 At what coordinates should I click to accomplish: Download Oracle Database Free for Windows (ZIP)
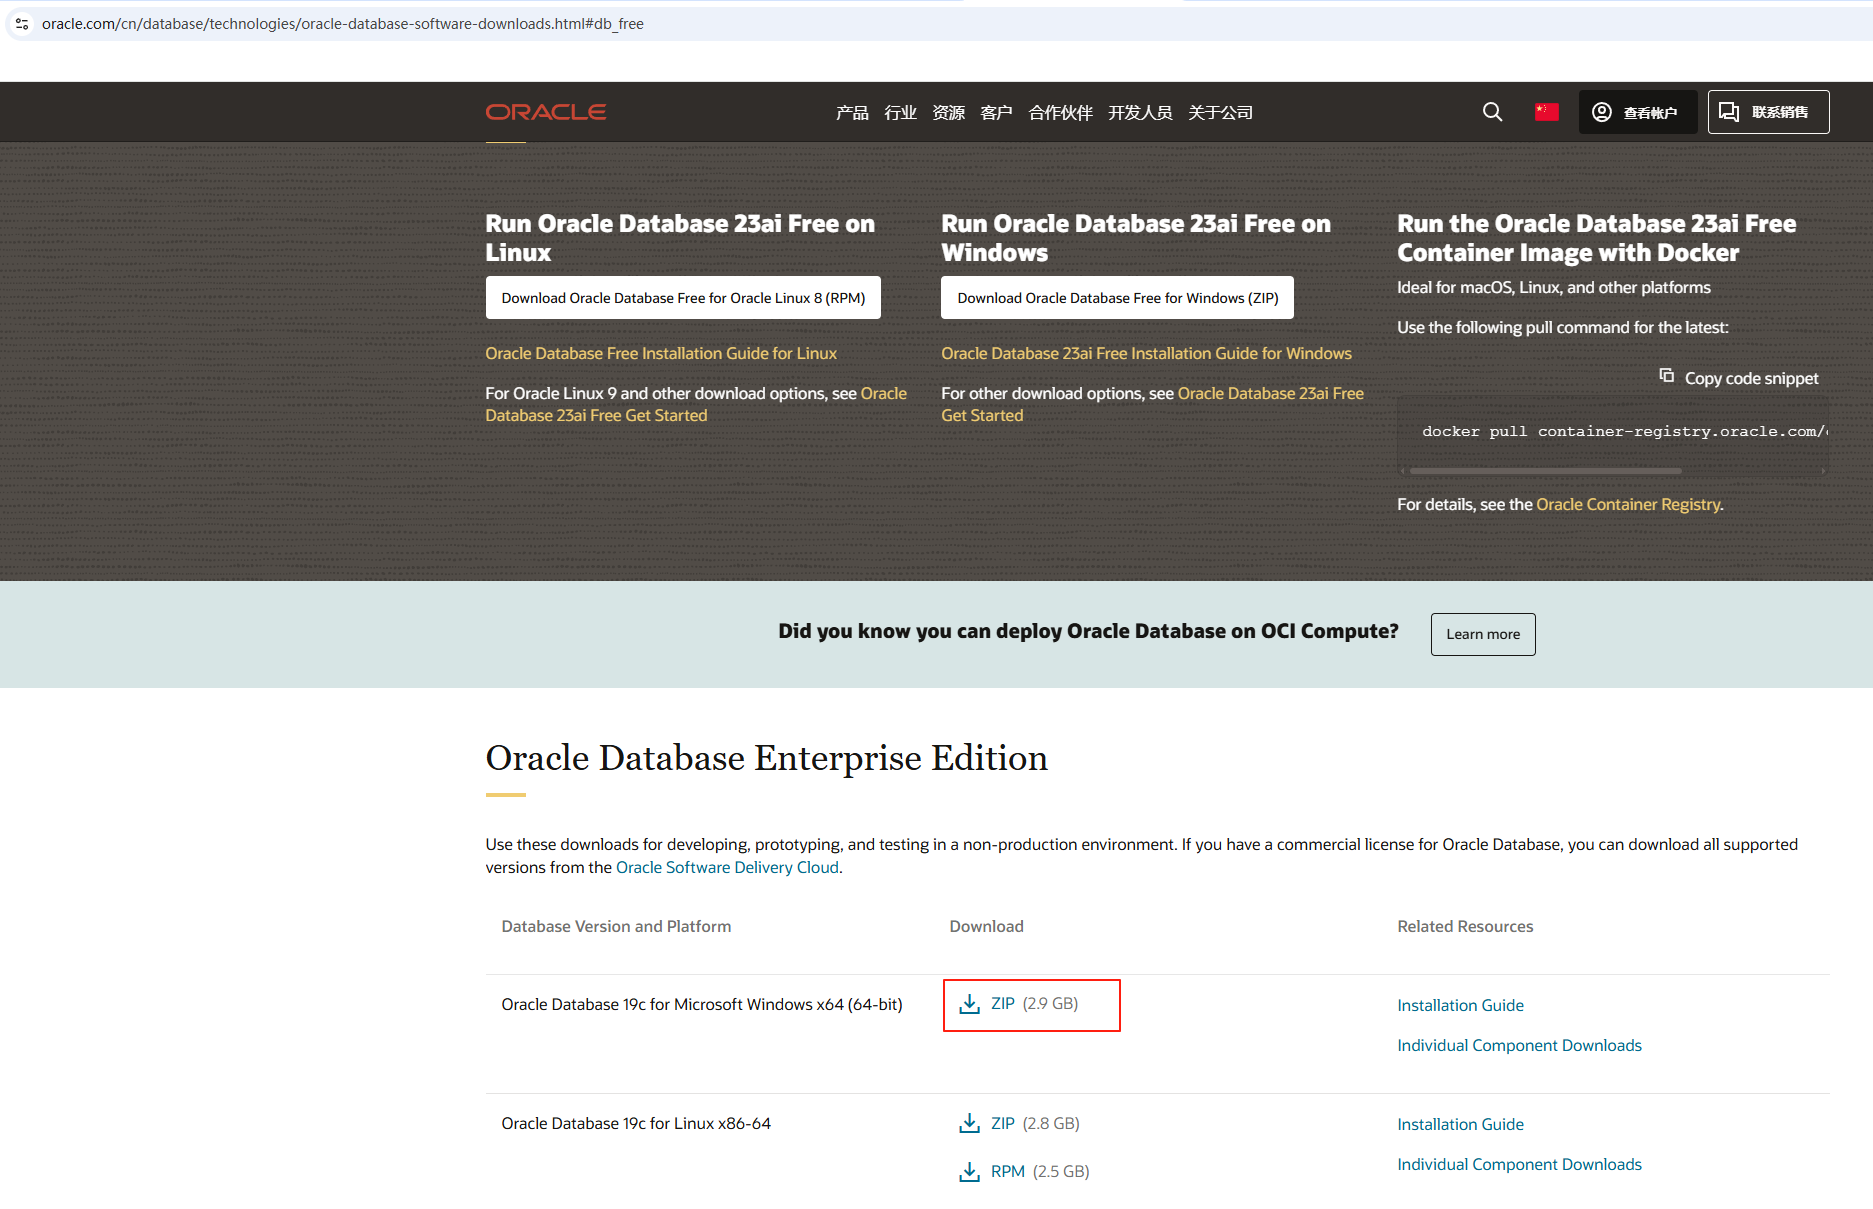coord(1117,298)
